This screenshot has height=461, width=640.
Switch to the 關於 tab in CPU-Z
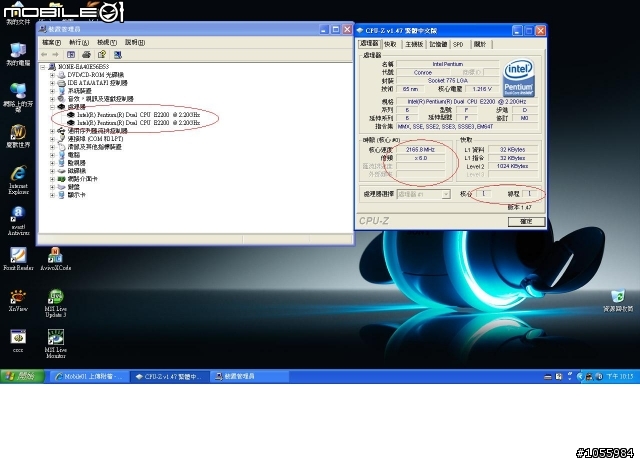(480, 44)
